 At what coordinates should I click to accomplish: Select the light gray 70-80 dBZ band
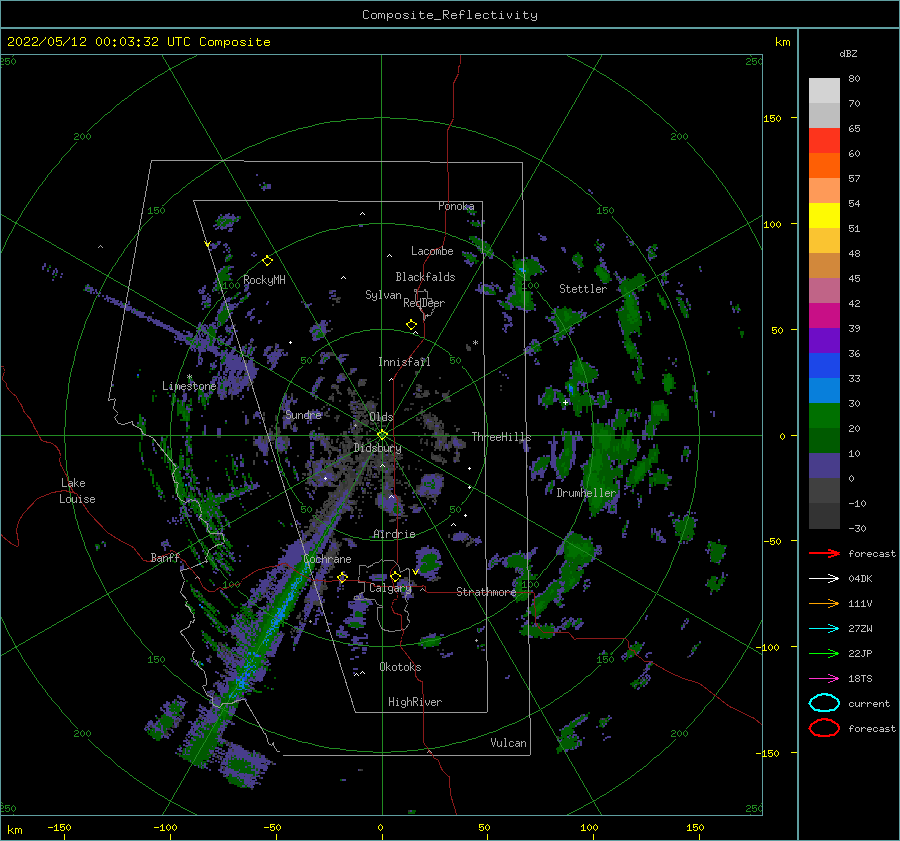pos(824,91)
